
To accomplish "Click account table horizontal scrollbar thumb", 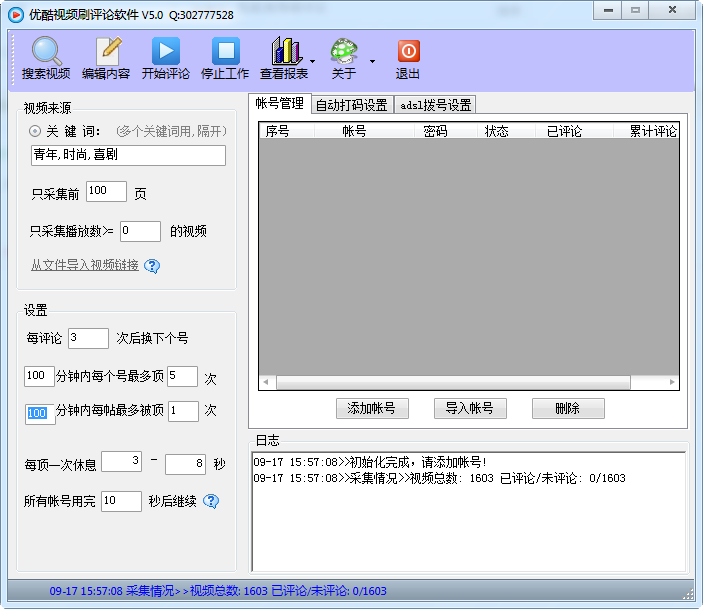I will click(453, 383).
